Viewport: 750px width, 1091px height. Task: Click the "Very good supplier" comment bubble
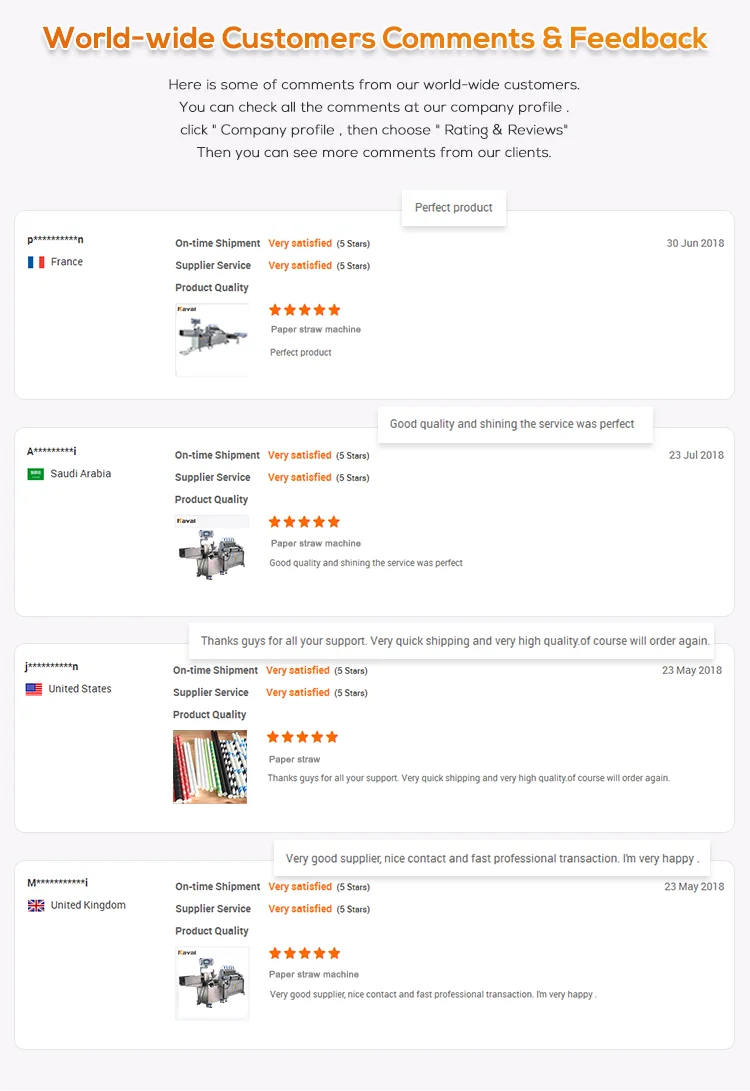(x=492, y=858)
